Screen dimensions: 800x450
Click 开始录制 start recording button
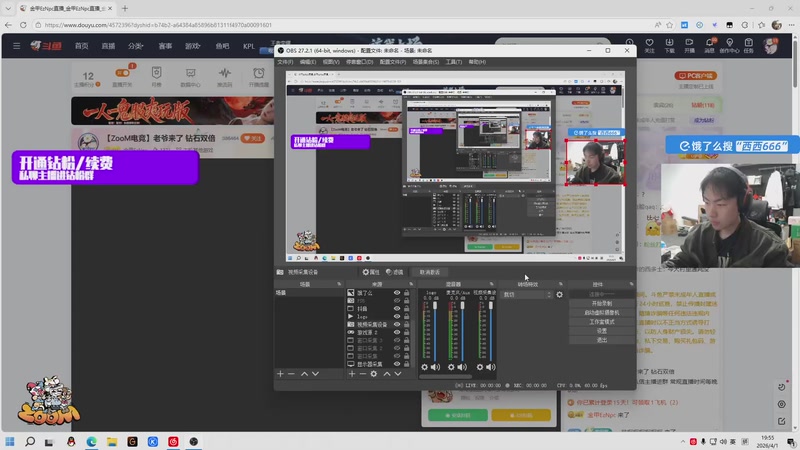(x=602, y=303)
